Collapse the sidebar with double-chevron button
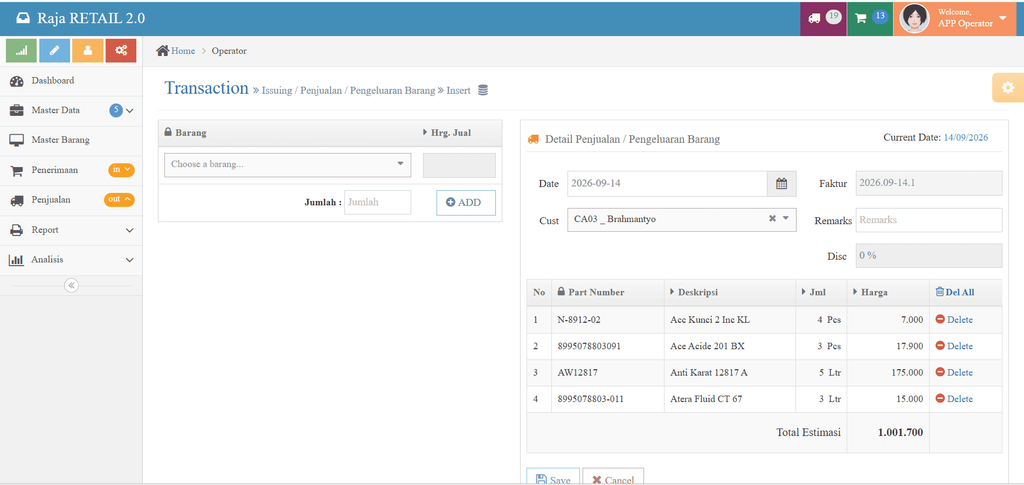The height and width of the screenshot is (485, 1024). tap(71, 285)
